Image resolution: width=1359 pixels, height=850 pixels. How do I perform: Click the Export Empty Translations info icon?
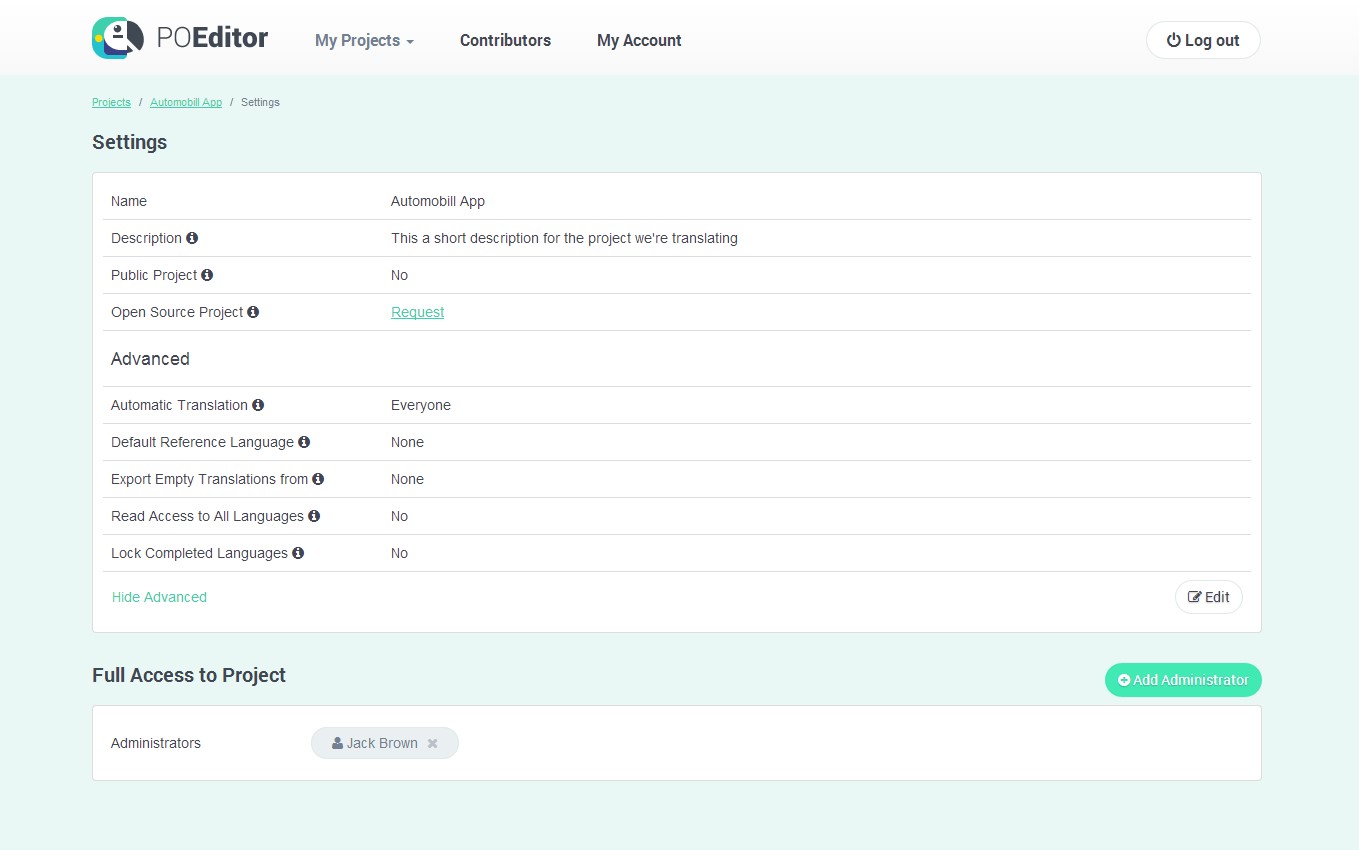(x=318, y=479)
